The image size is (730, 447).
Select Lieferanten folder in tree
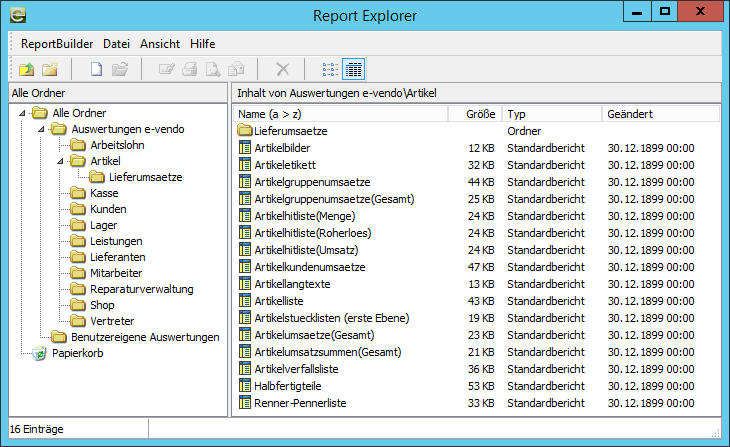(118, 257)
